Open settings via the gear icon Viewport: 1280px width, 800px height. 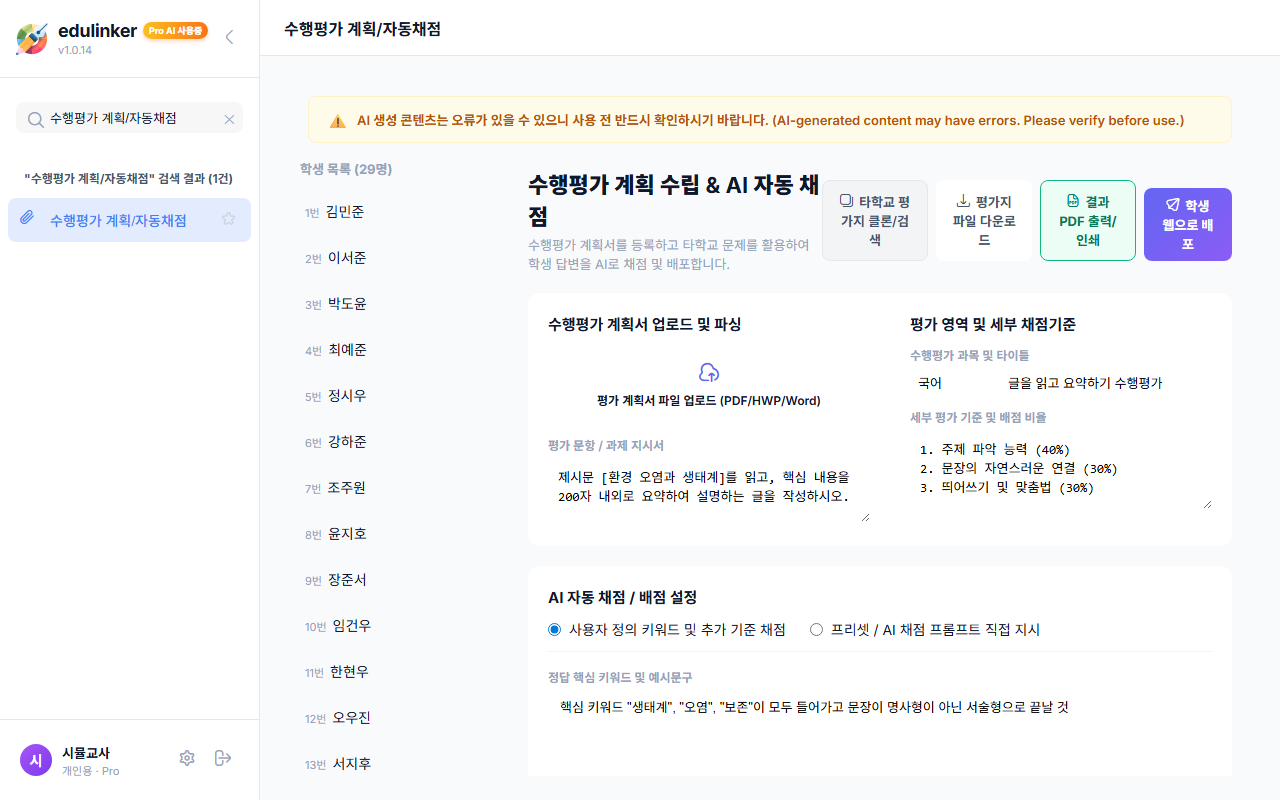click(x=187, y=758)
